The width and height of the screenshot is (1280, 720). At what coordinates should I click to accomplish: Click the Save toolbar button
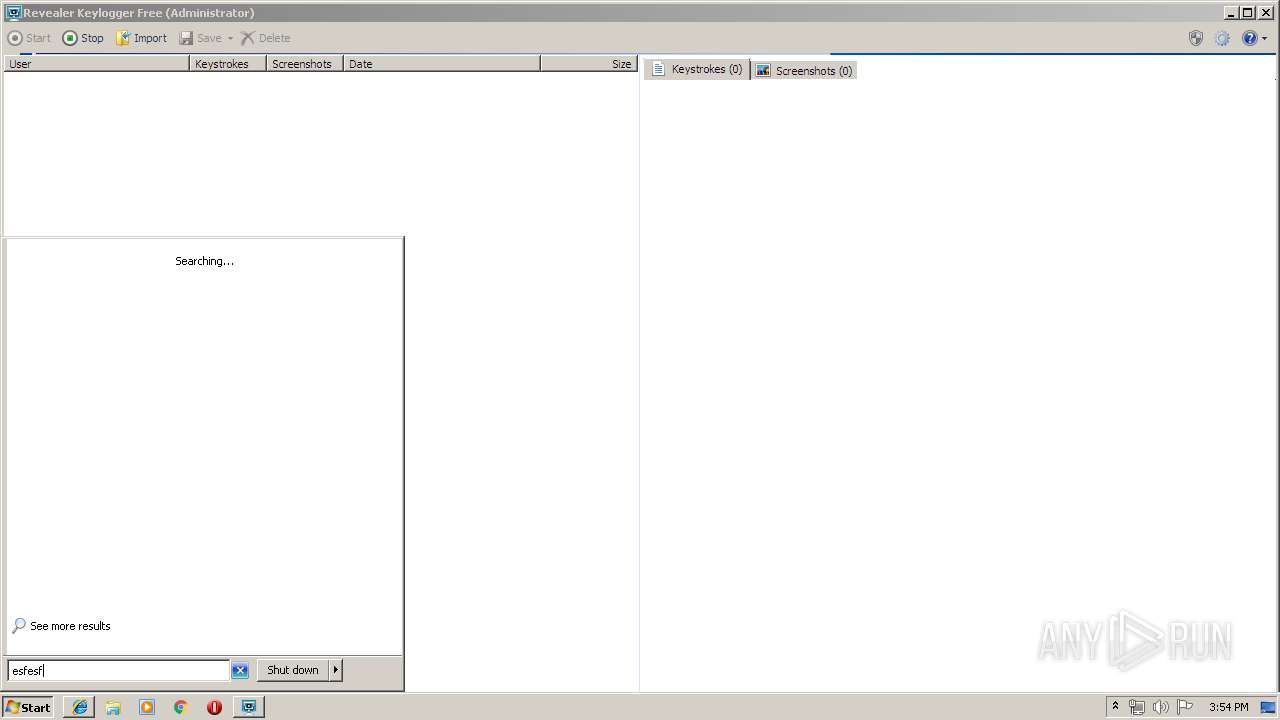point(200,38)
